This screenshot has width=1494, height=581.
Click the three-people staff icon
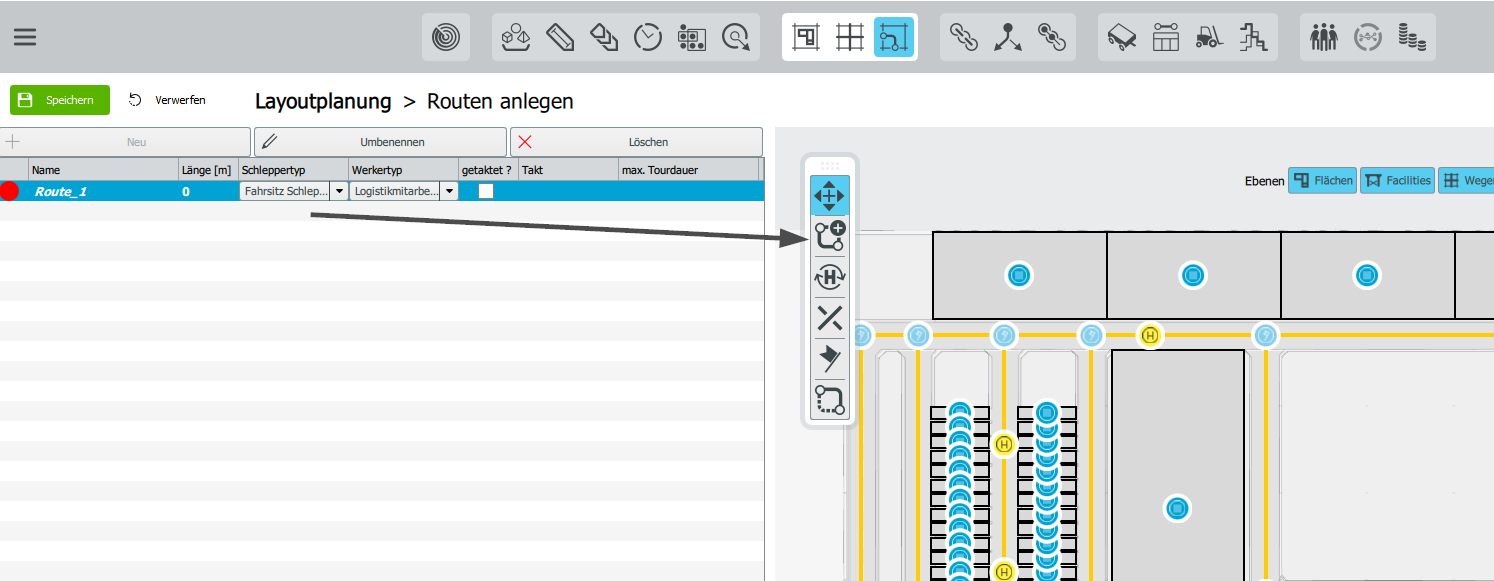(x=1324, y=37)
